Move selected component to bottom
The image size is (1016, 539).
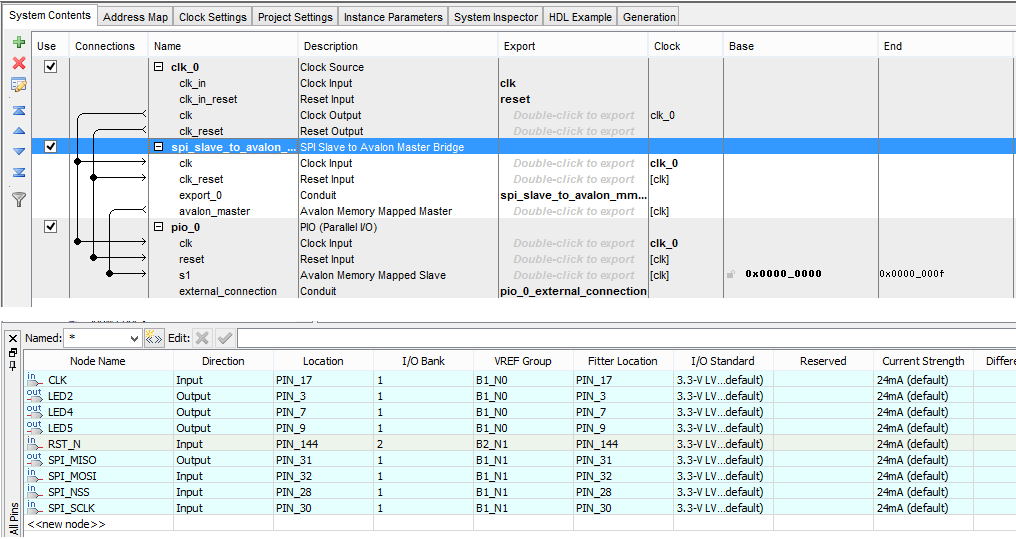coord(18,173)
